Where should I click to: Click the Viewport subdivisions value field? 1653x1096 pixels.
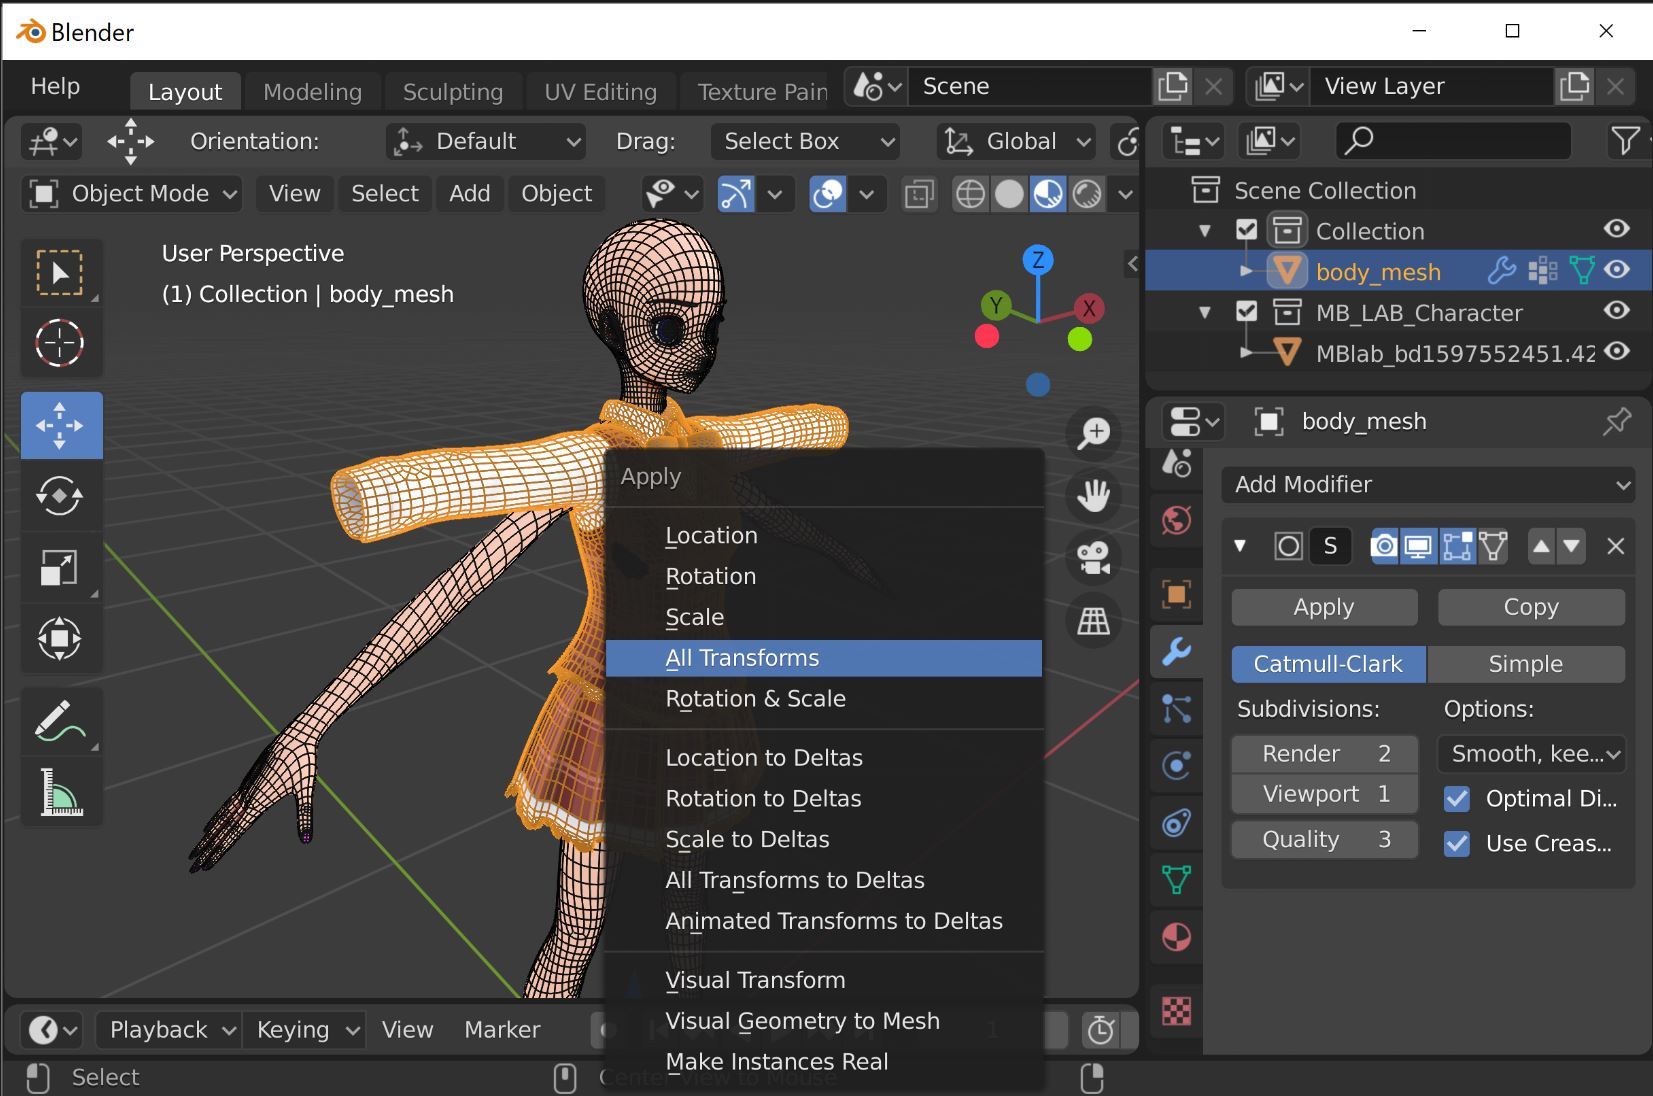click(1324, 794)
